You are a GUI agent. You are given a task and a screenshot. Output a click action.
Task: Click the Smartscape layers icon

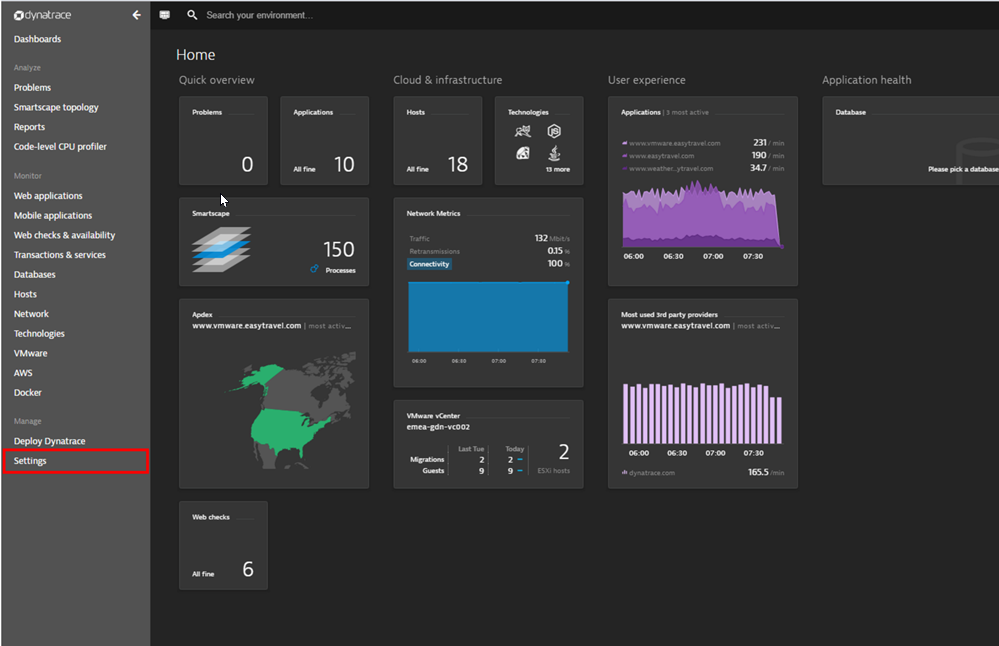coord(221,249)
